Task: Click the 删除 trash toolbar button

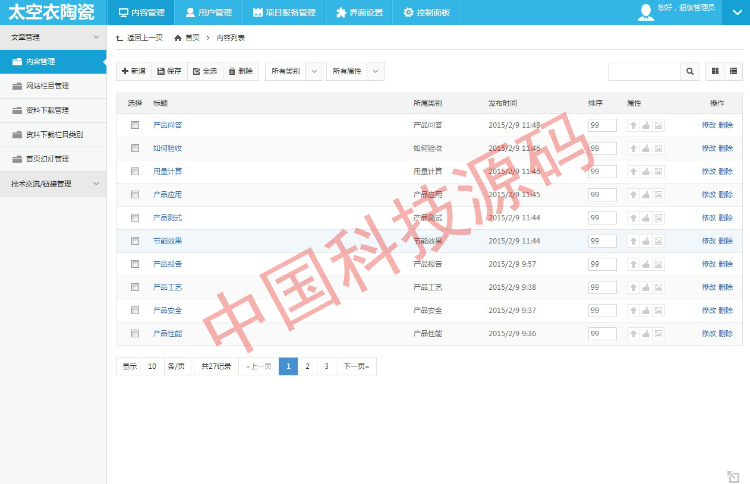Action: tap(240, 72)
